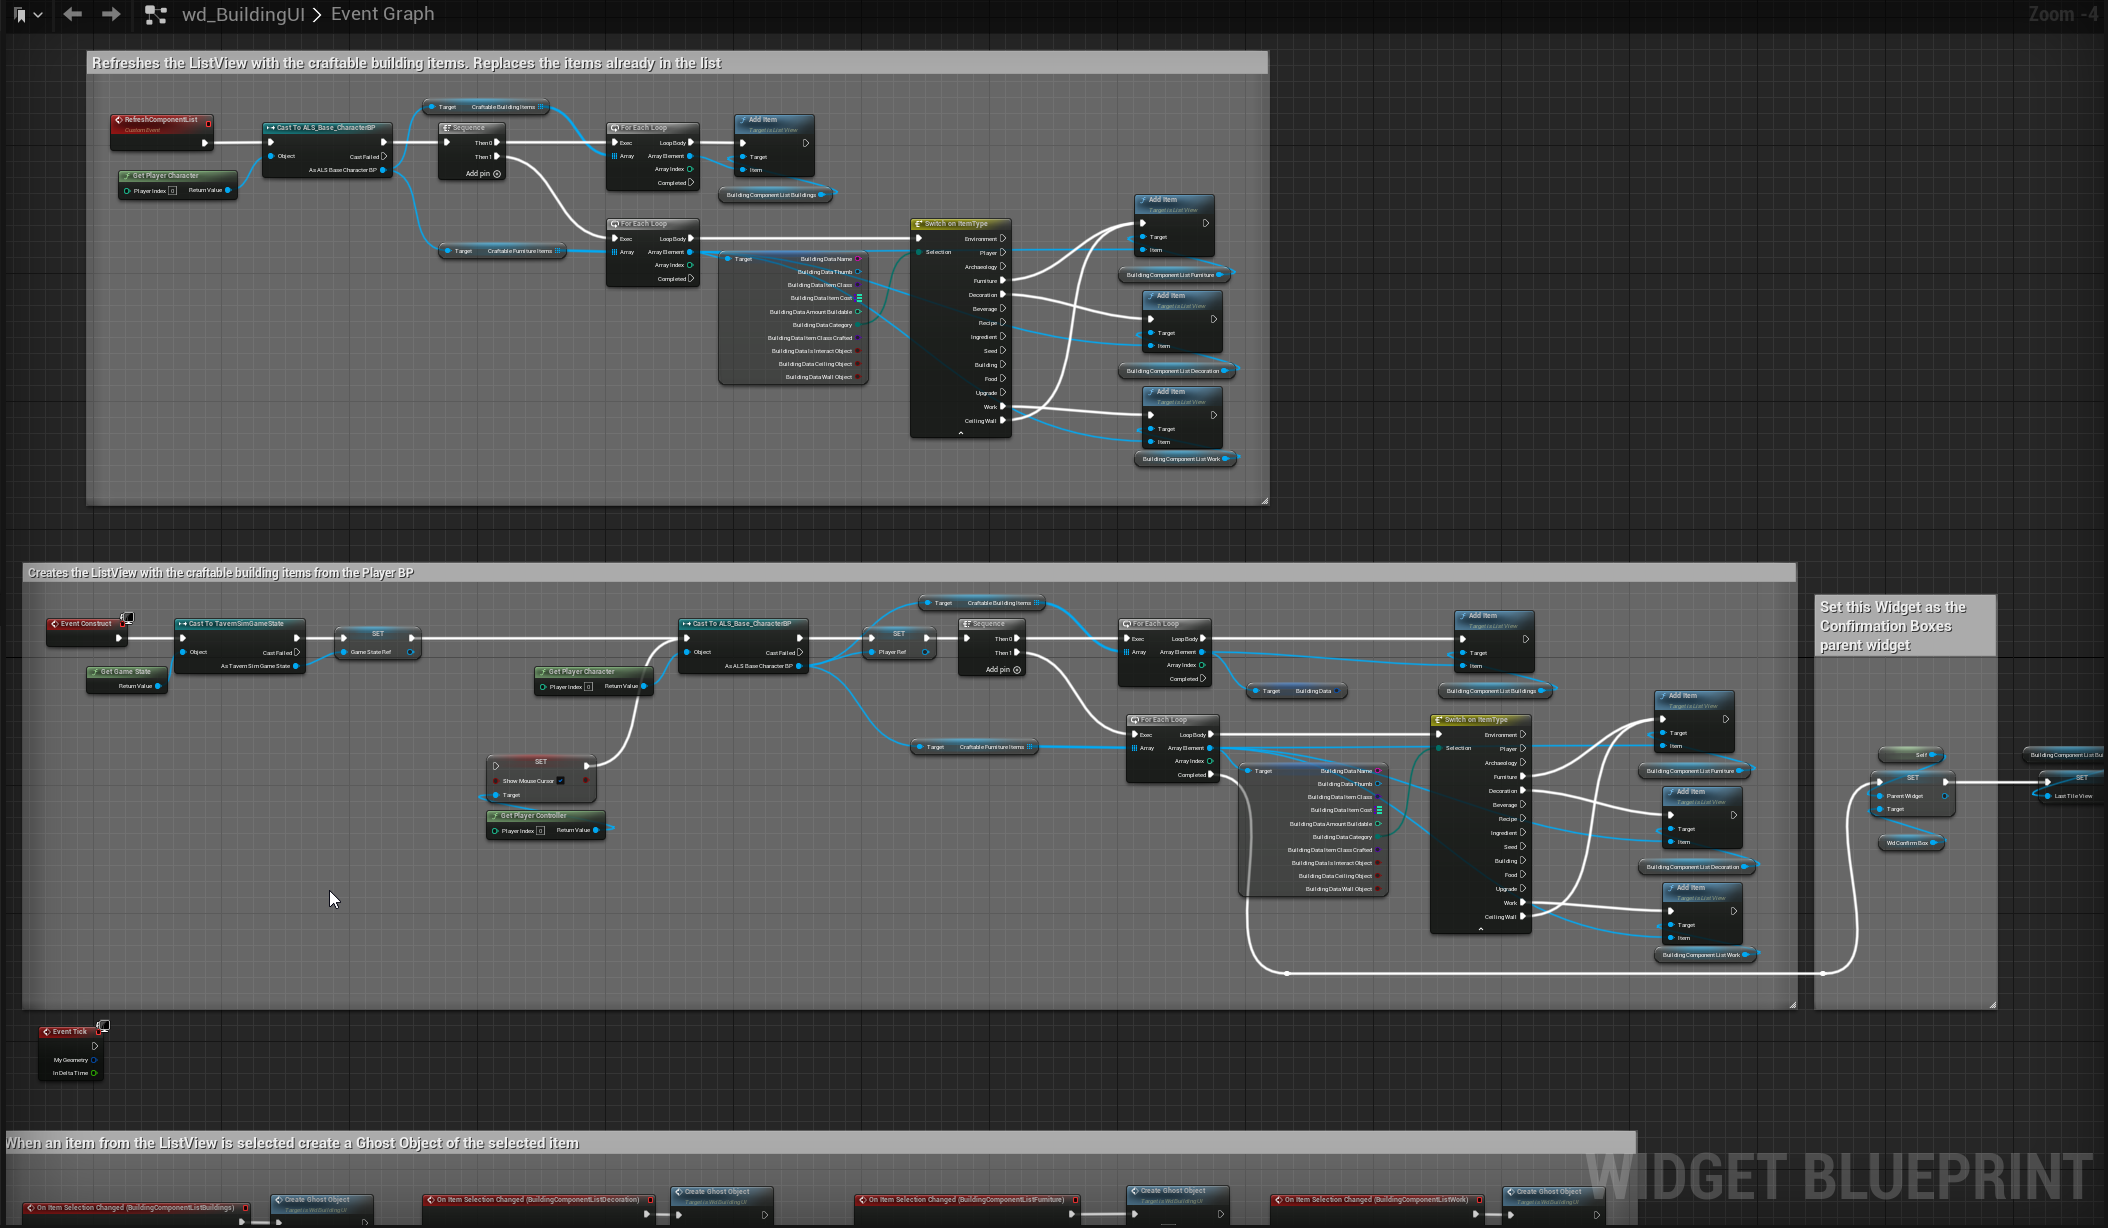The height and width of the screenshot is (1228, 2108).
Task: Click the Get Player Controller function node header
Action: click(534, 816)
